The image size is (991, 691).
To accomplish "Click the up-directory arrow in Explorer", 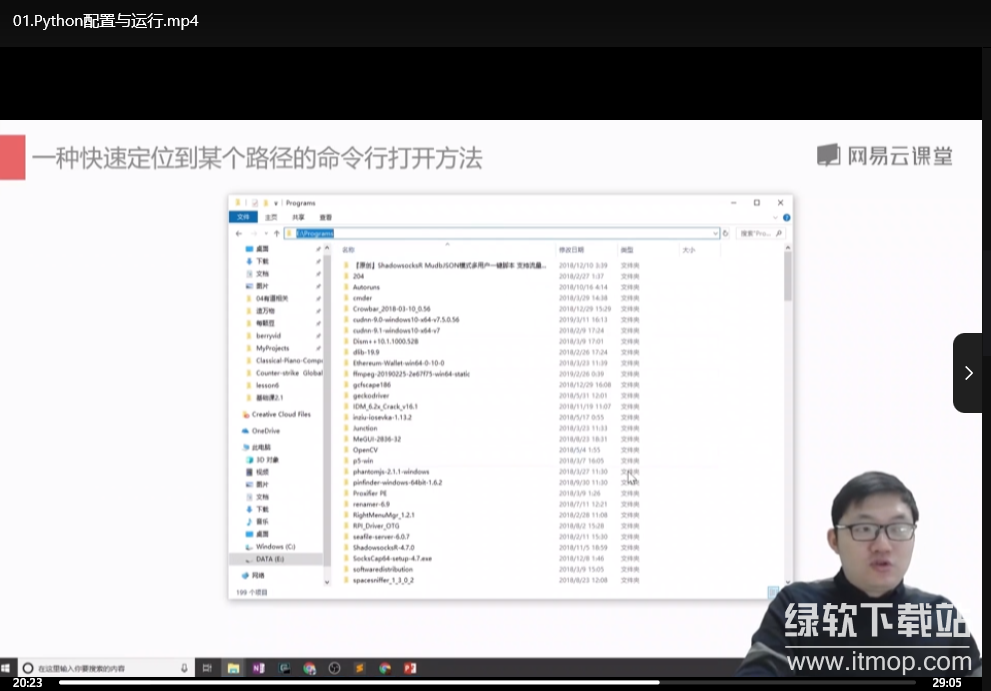I will [x=277, y=233].
